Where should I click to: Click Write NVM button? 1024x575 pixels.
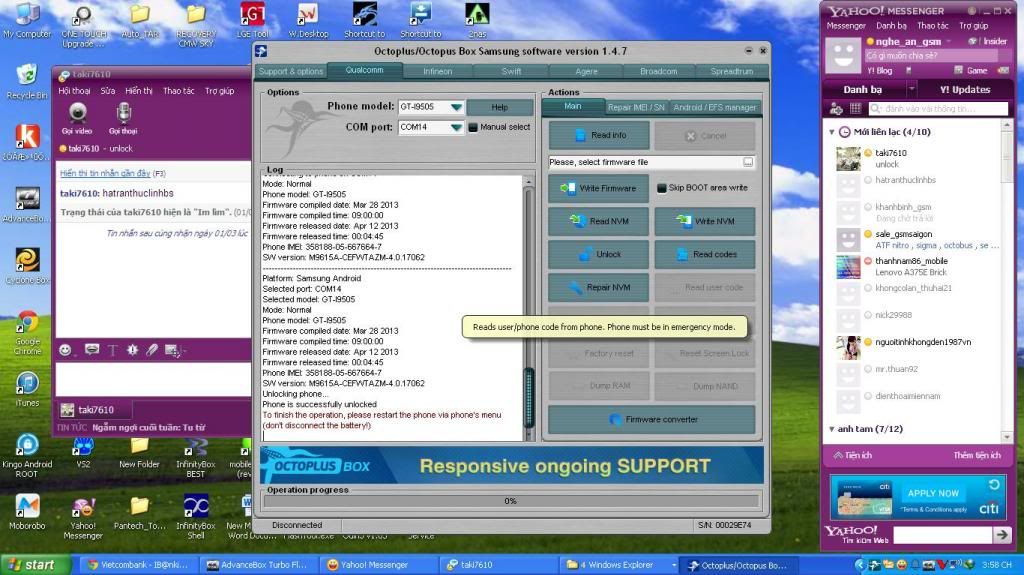(x=705, y=222)
